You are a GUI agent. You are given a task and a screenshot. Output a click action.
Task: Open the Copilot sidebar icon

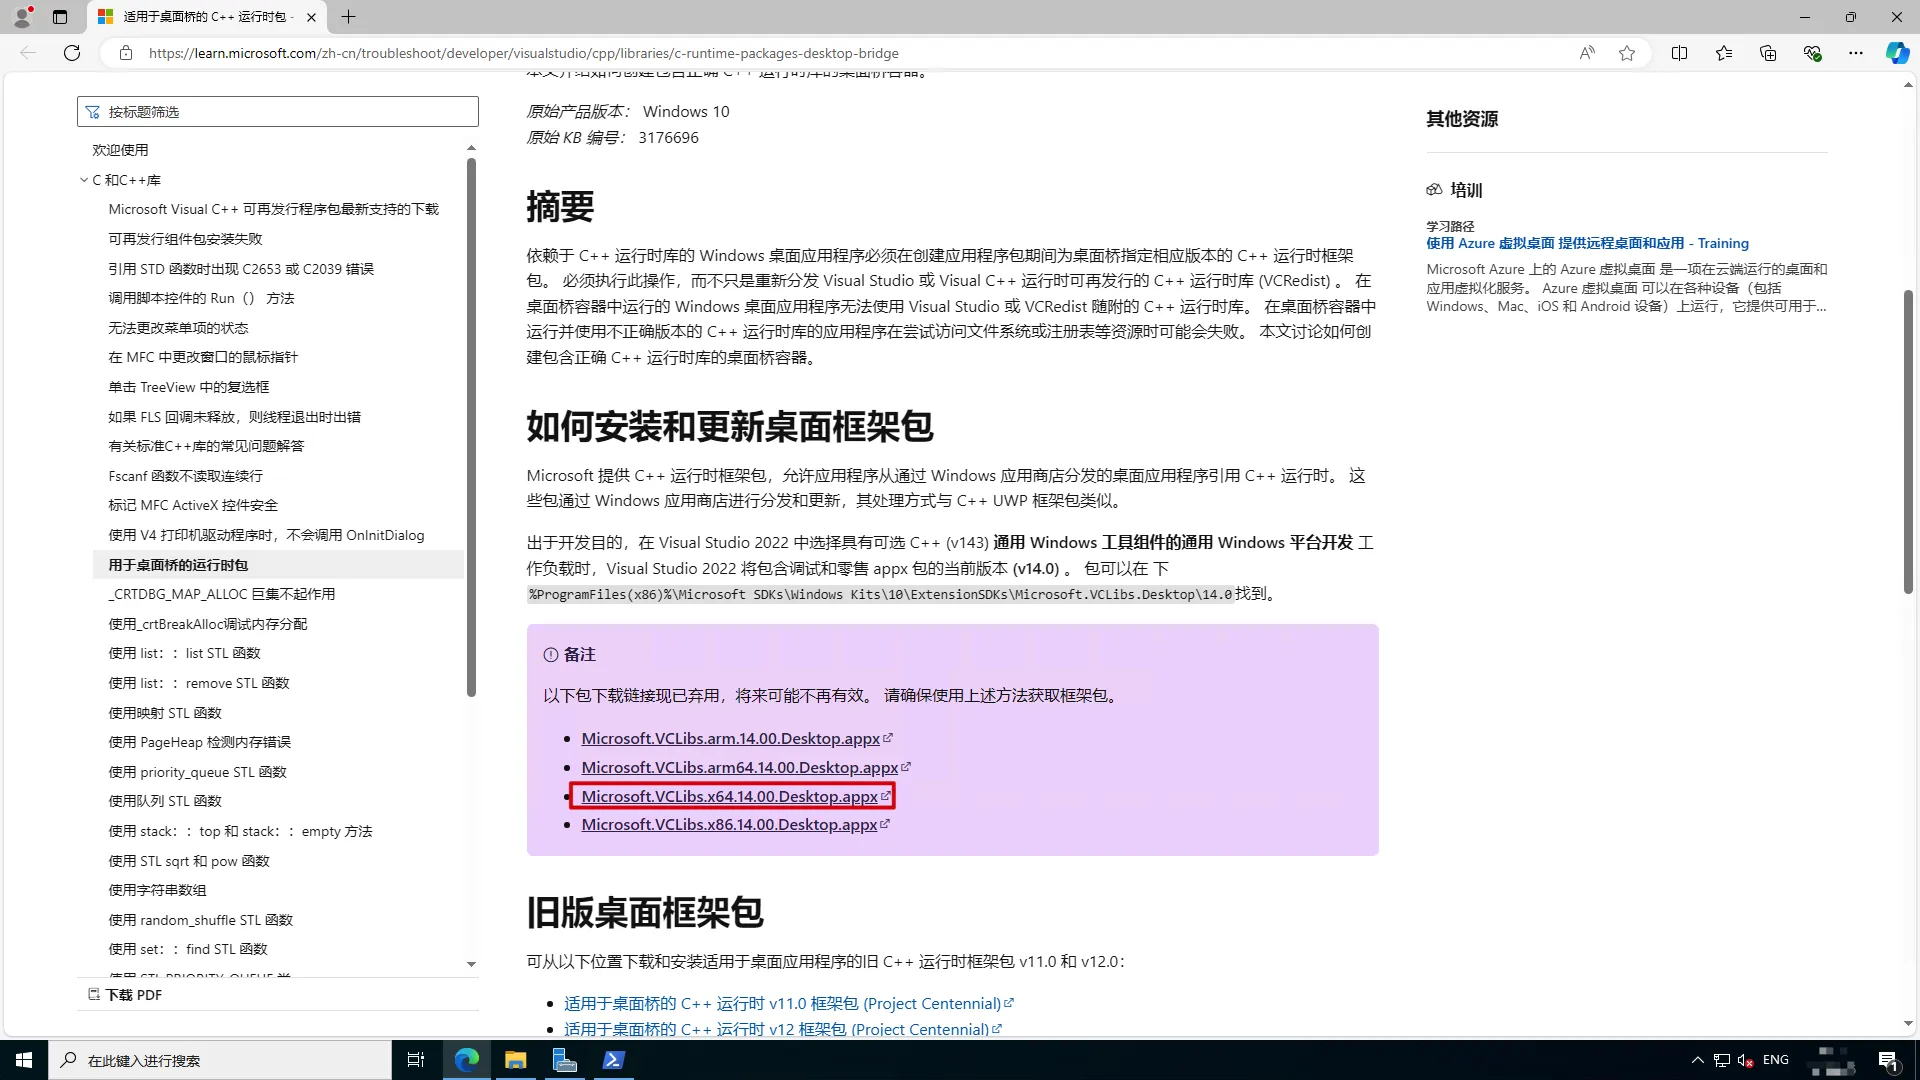[x=1897, y=53]
